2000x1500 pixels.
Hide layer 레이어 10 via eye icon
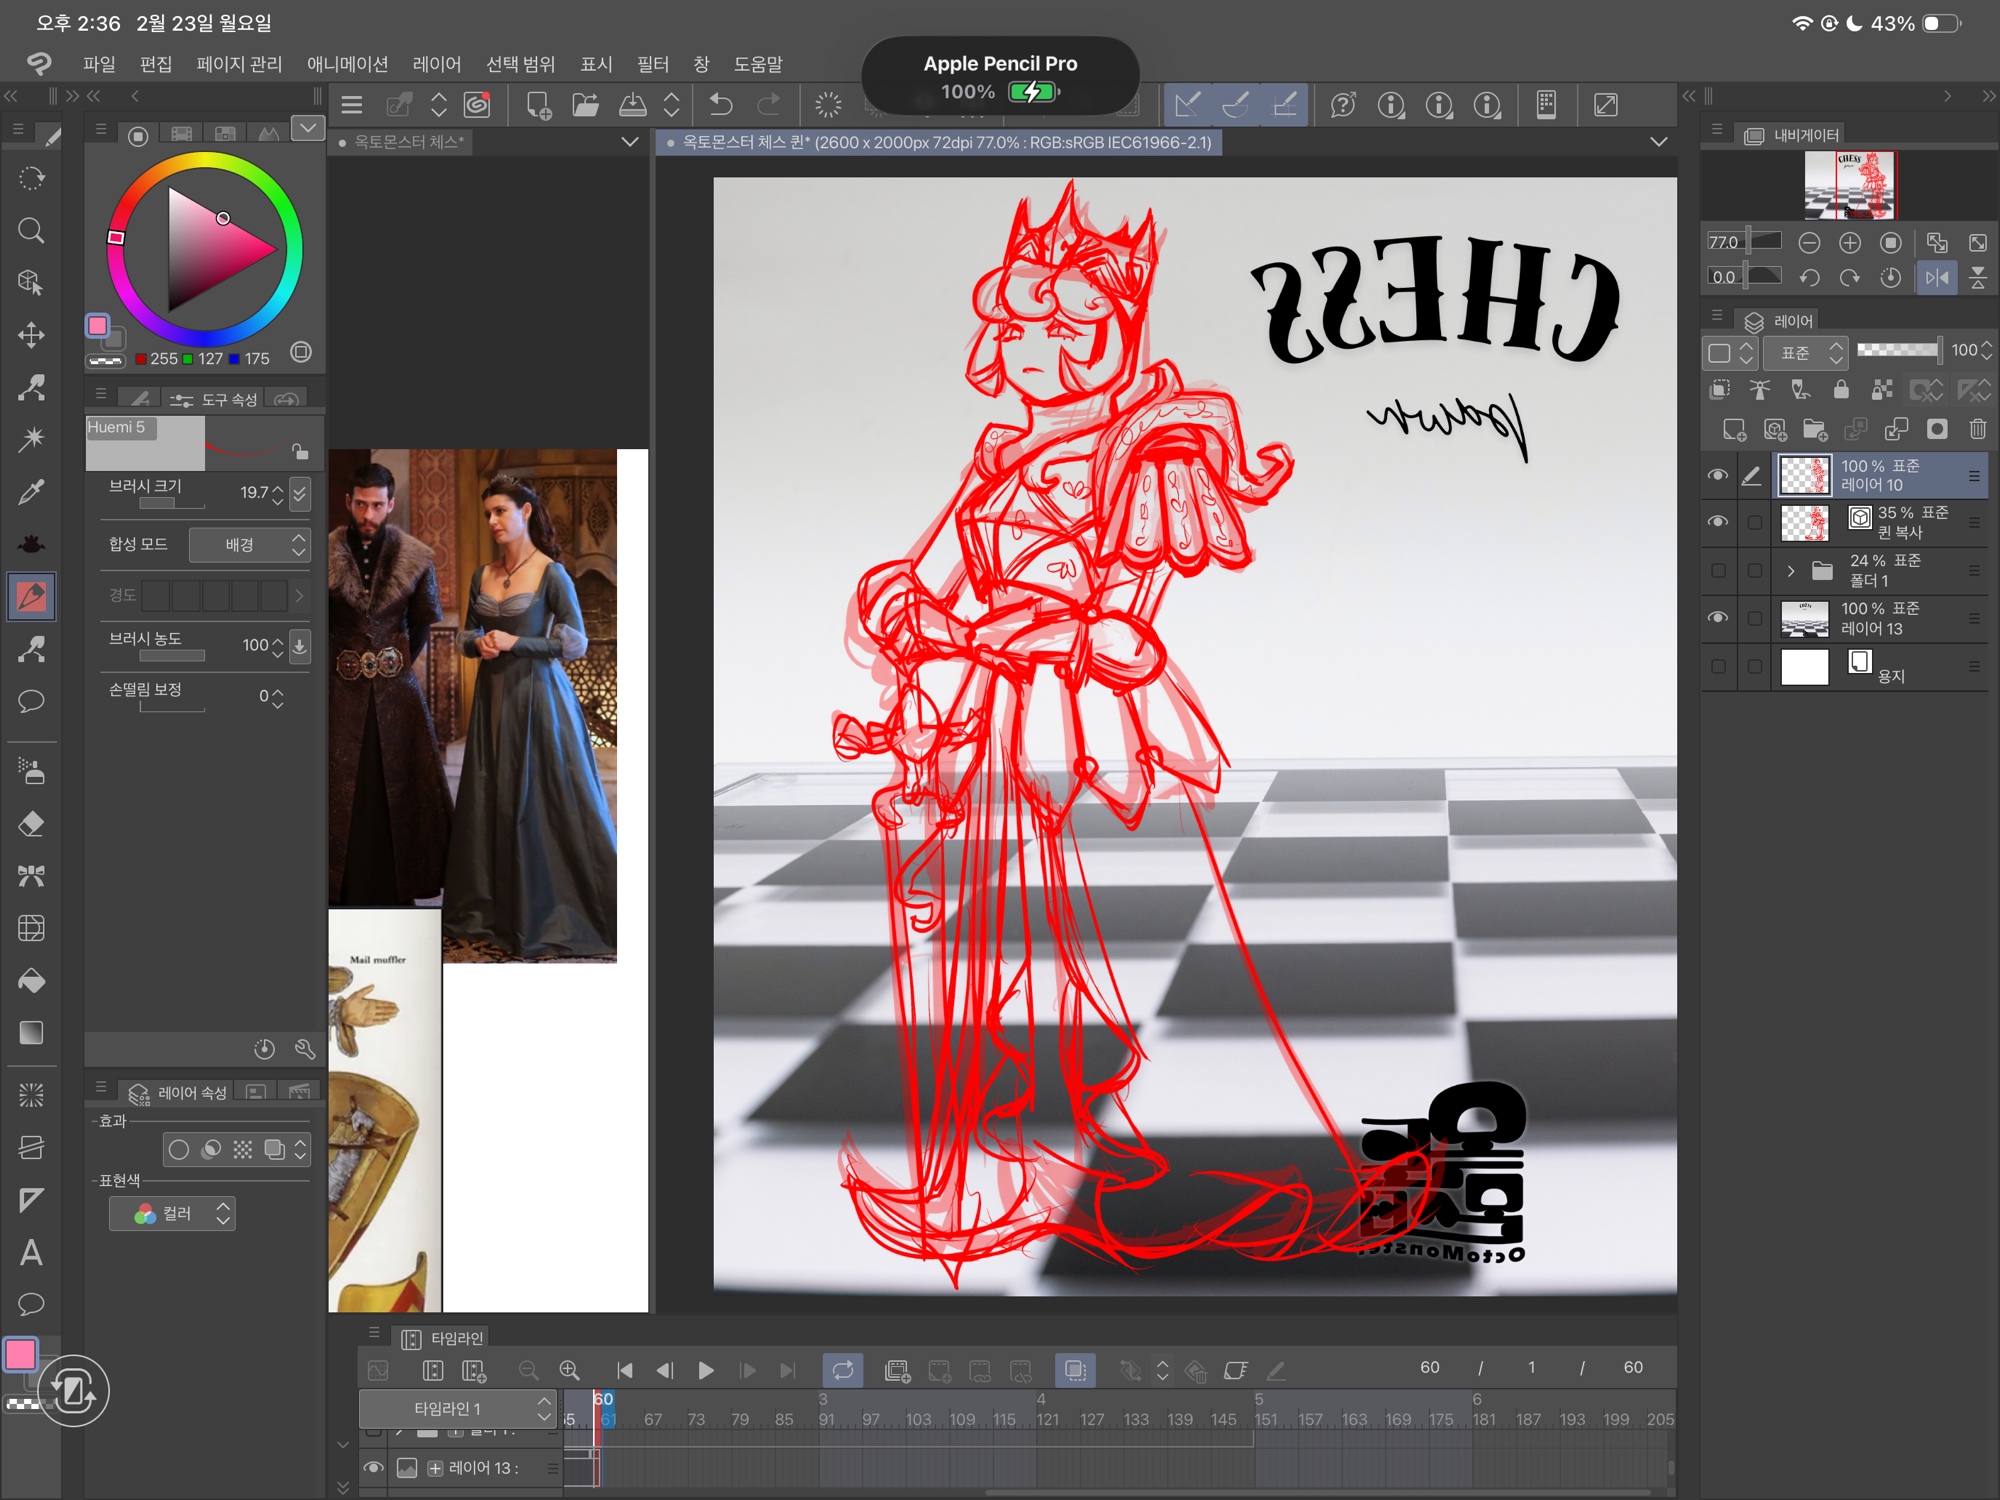1718,475
